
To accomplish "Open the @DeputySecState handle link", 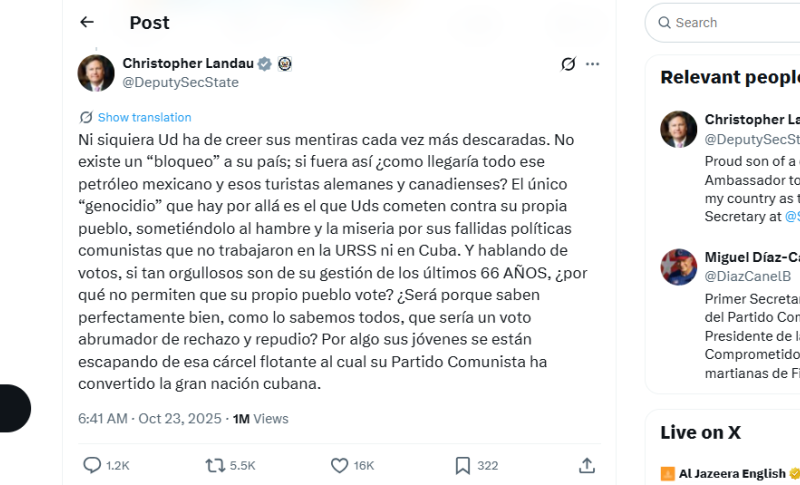I will (x=180, y=82).
